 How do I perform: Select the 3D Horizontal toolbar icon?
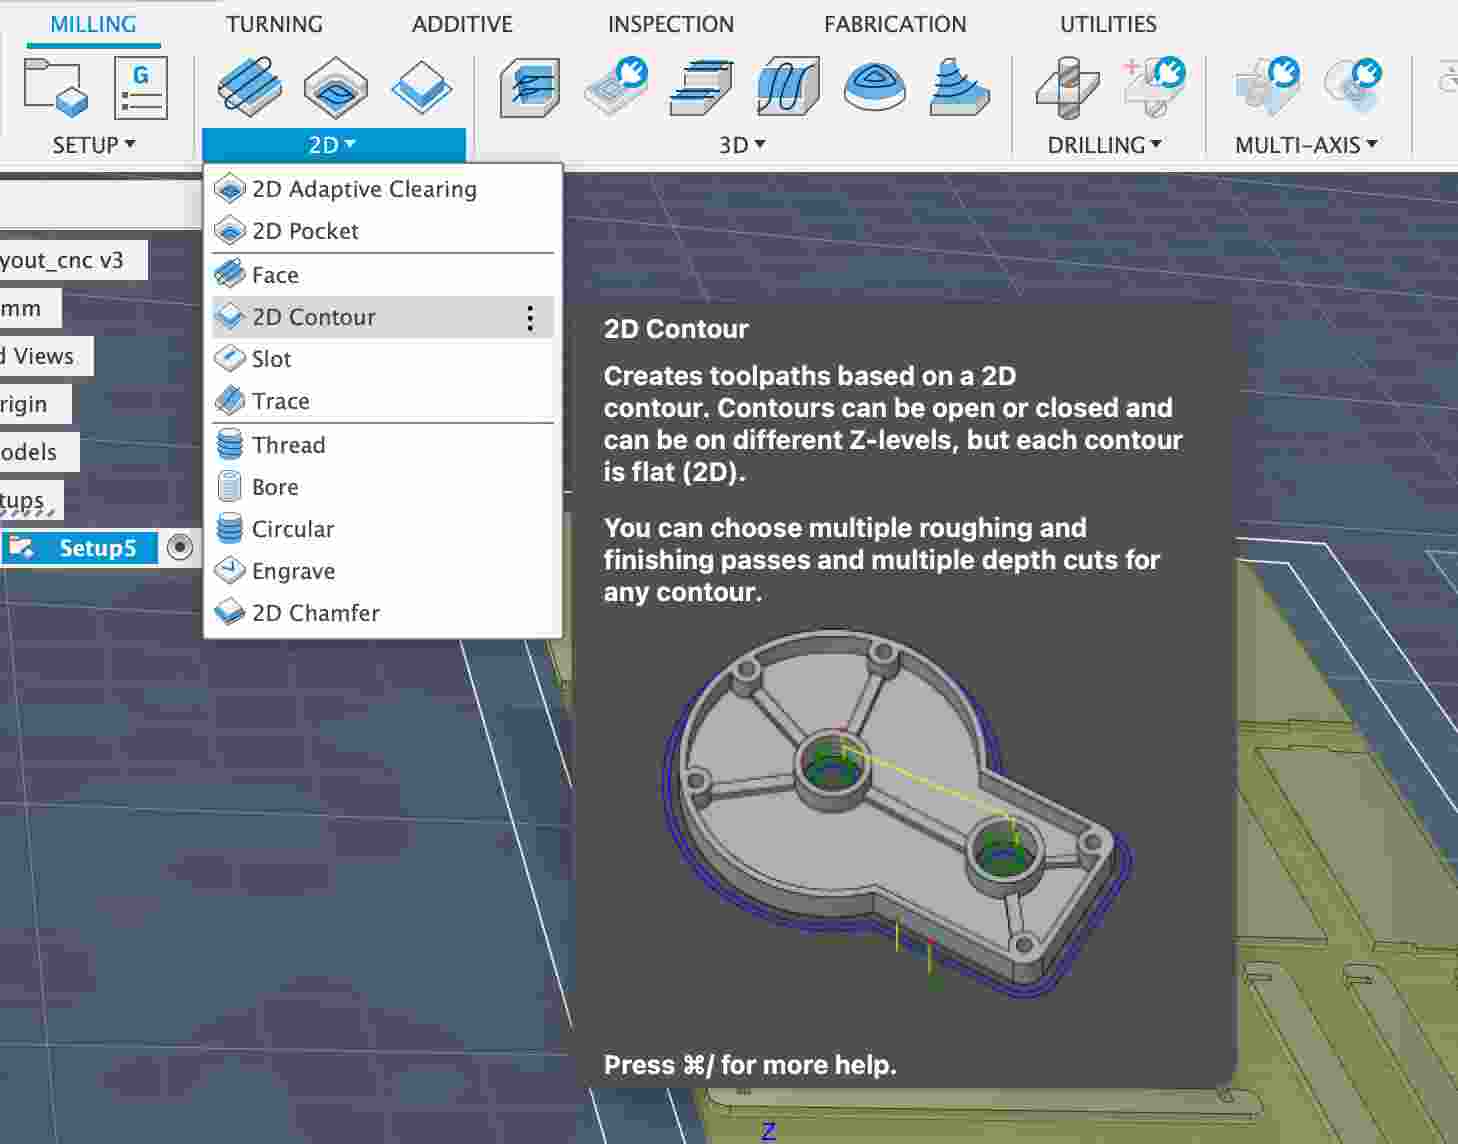(702, 87)
